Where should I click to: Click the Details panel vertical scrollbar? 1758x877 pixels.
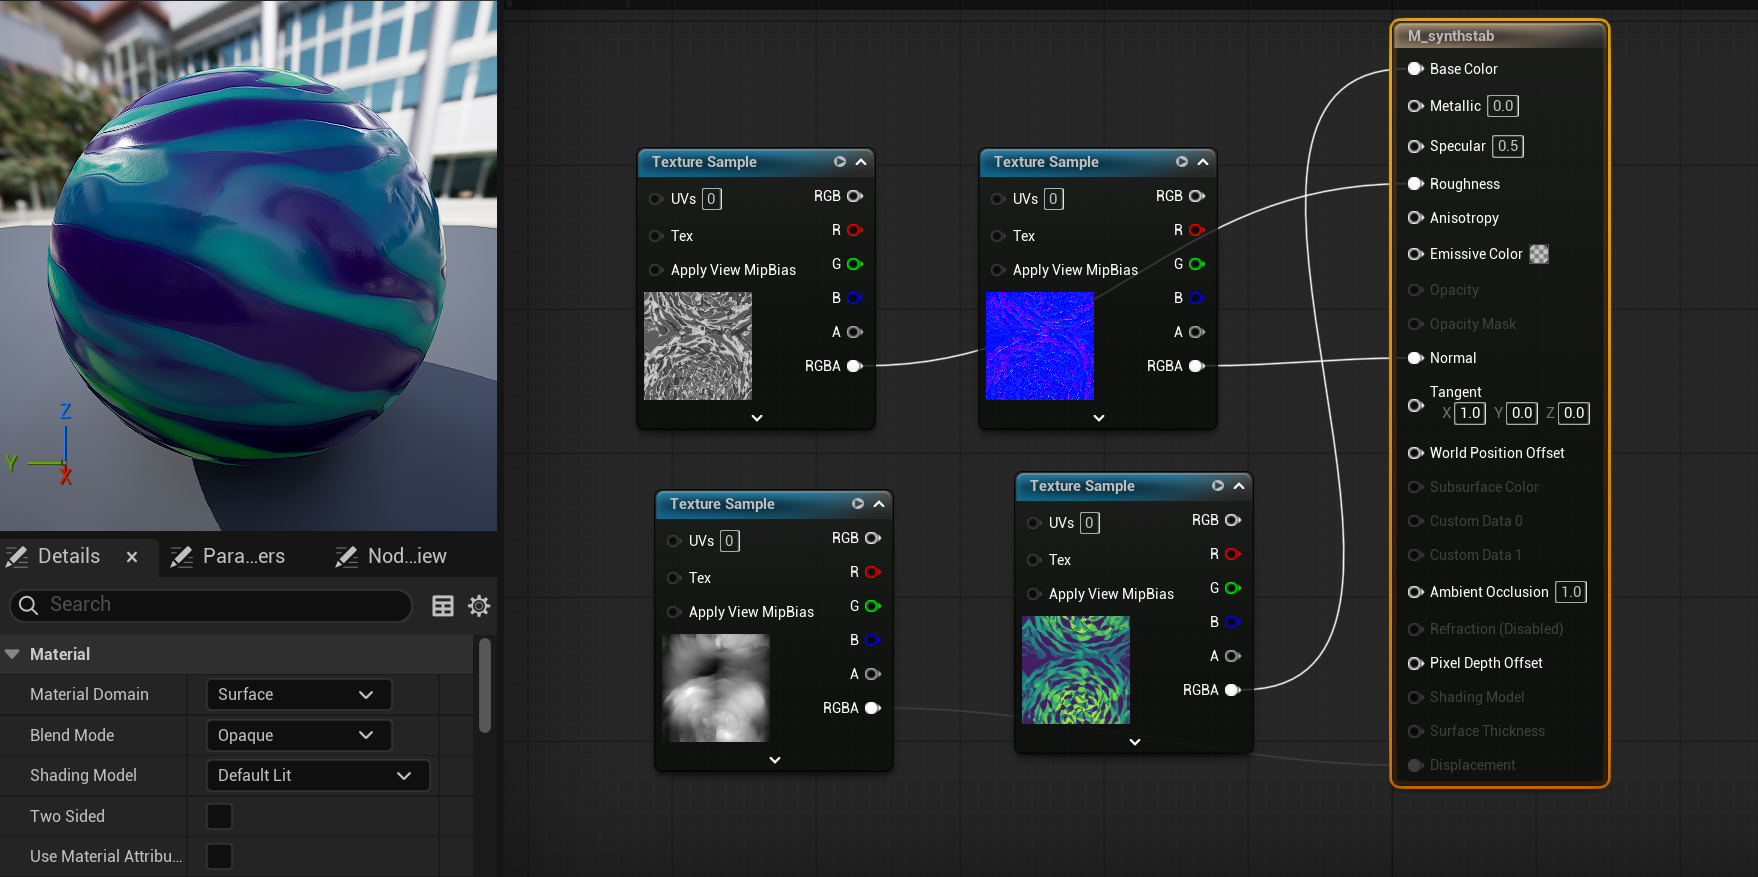click(x=485, y=686)
